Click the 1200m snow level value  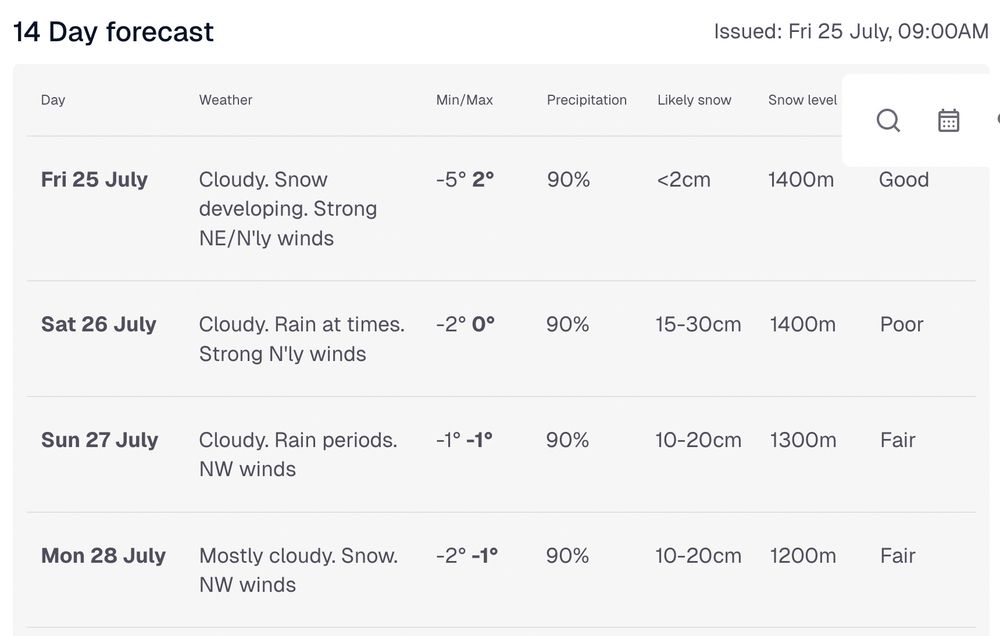803,556
